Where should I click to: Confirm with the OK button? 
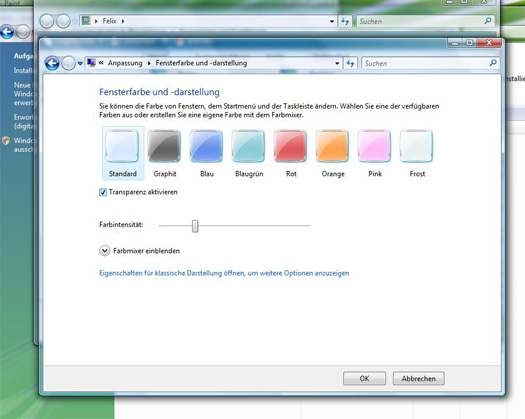[x=364, y=378]
